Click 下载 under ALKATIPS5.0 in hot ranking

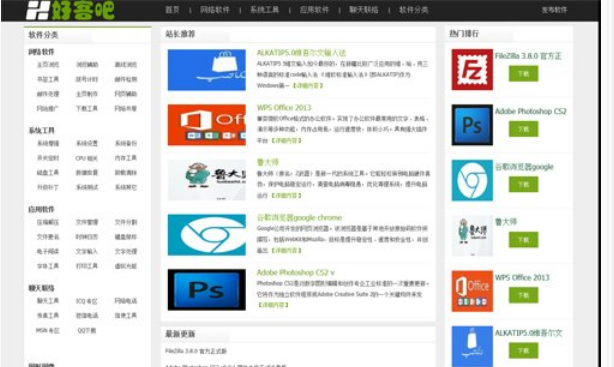(x=523, y=351)
